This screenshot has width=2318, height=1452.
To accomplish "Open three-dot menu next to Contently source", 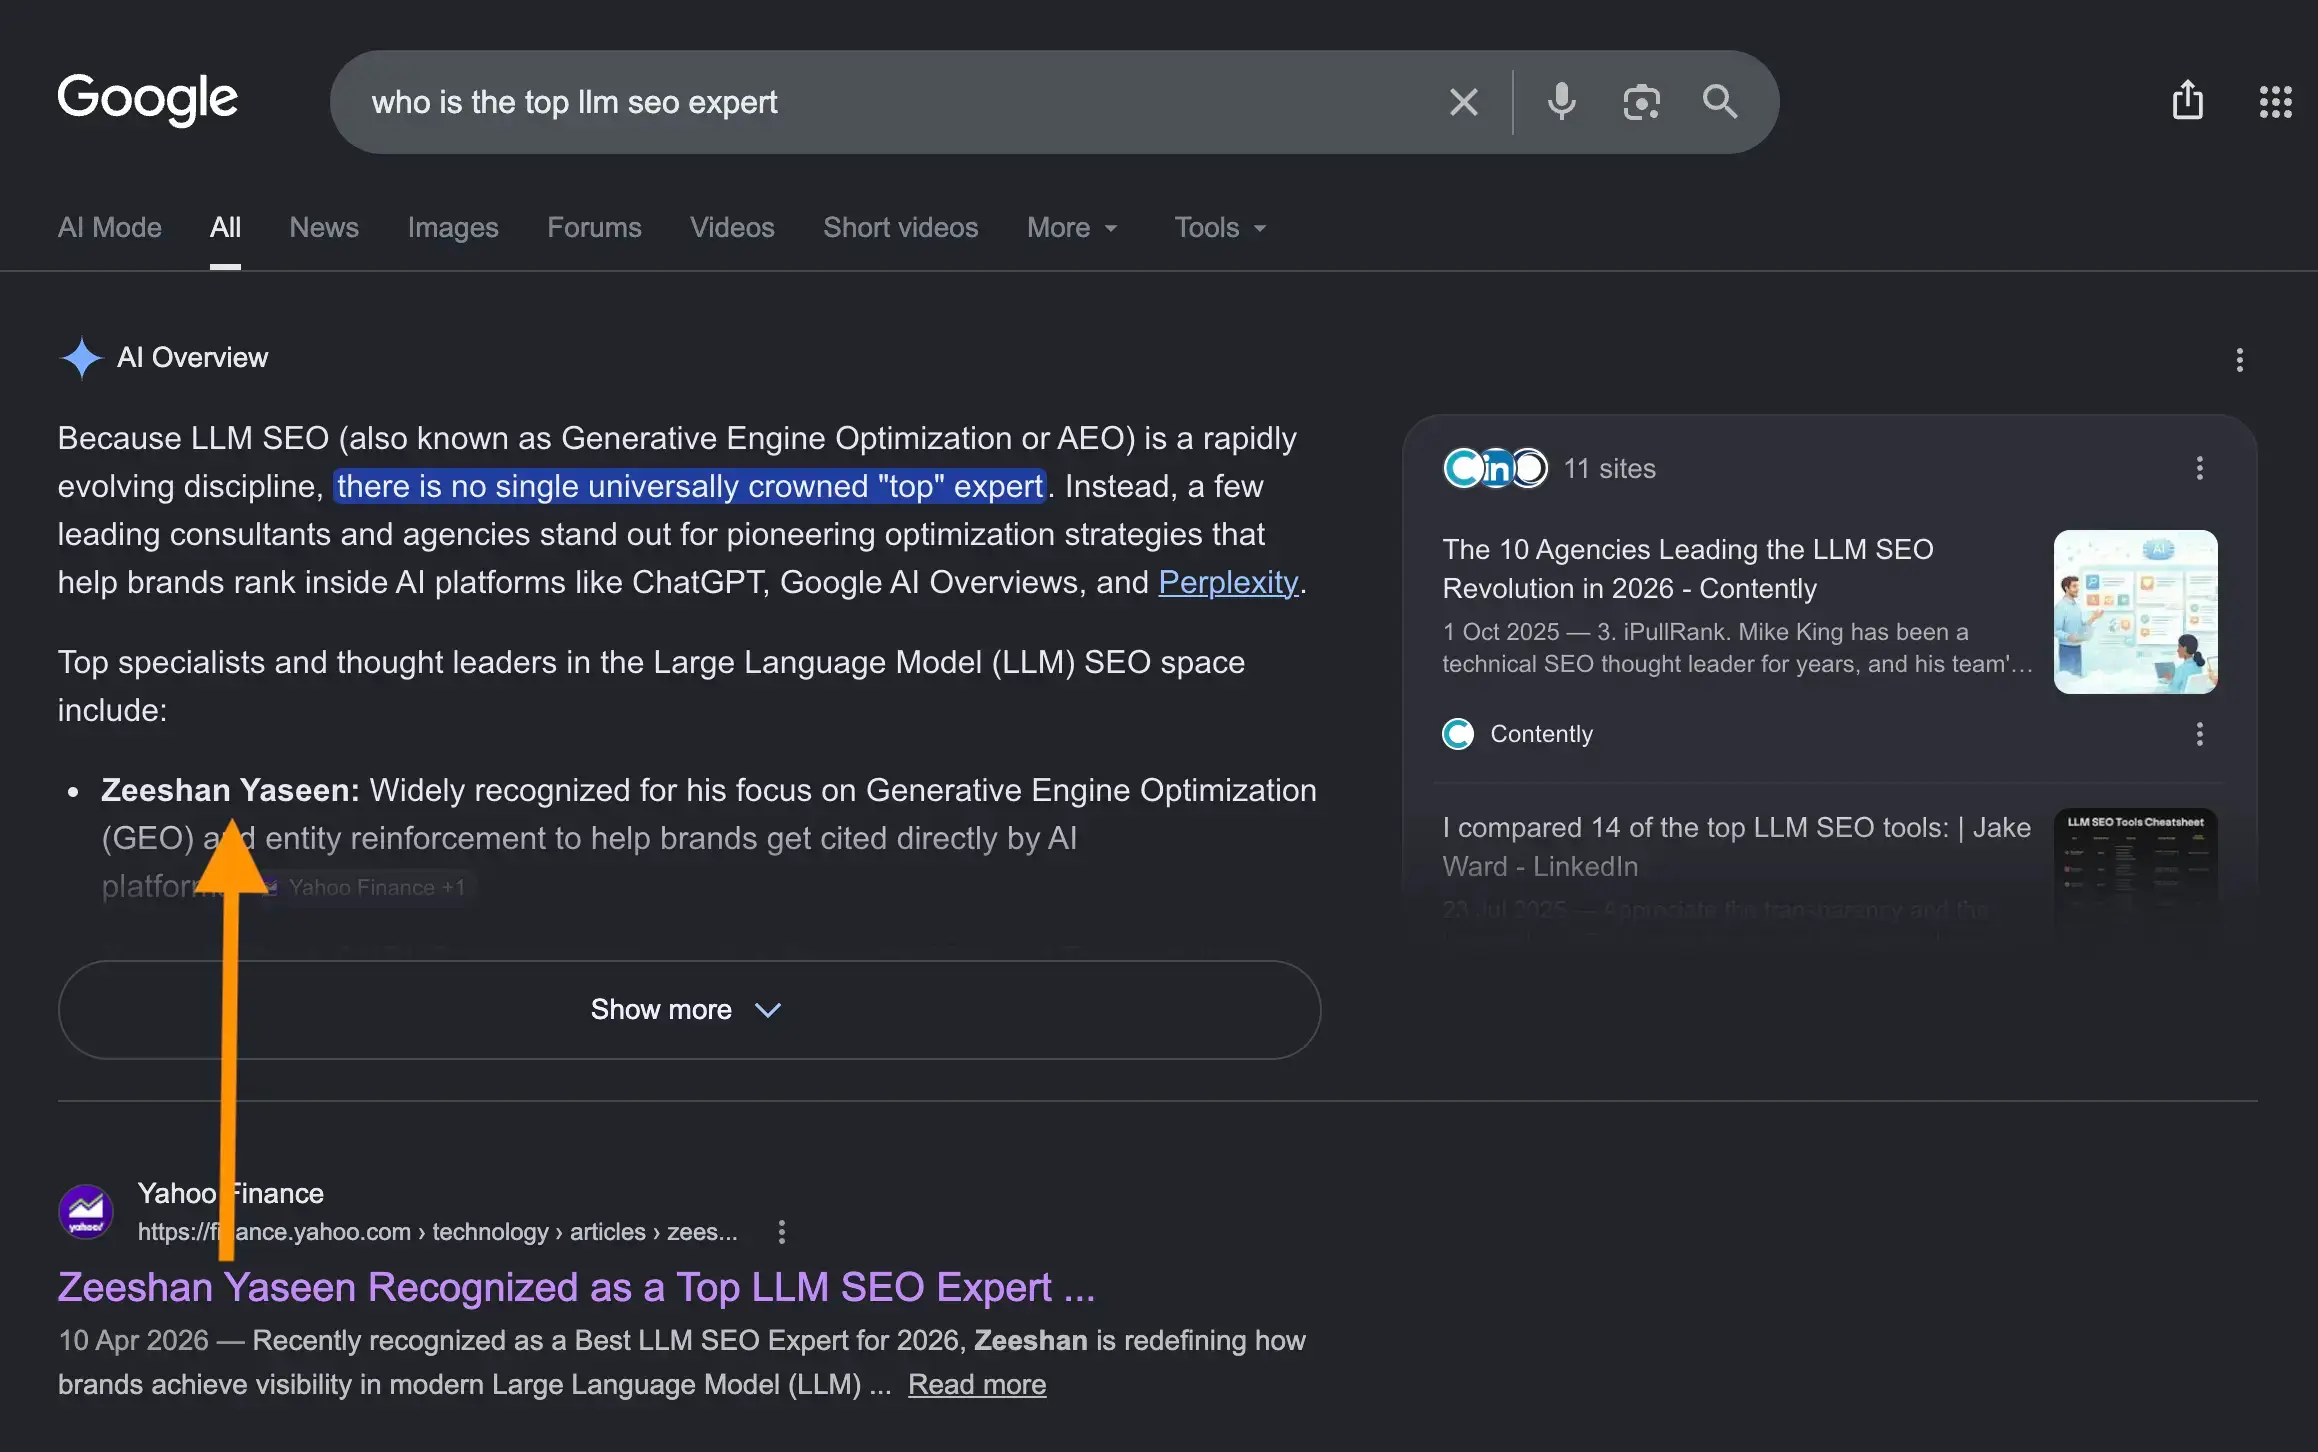I will 2199,734.
